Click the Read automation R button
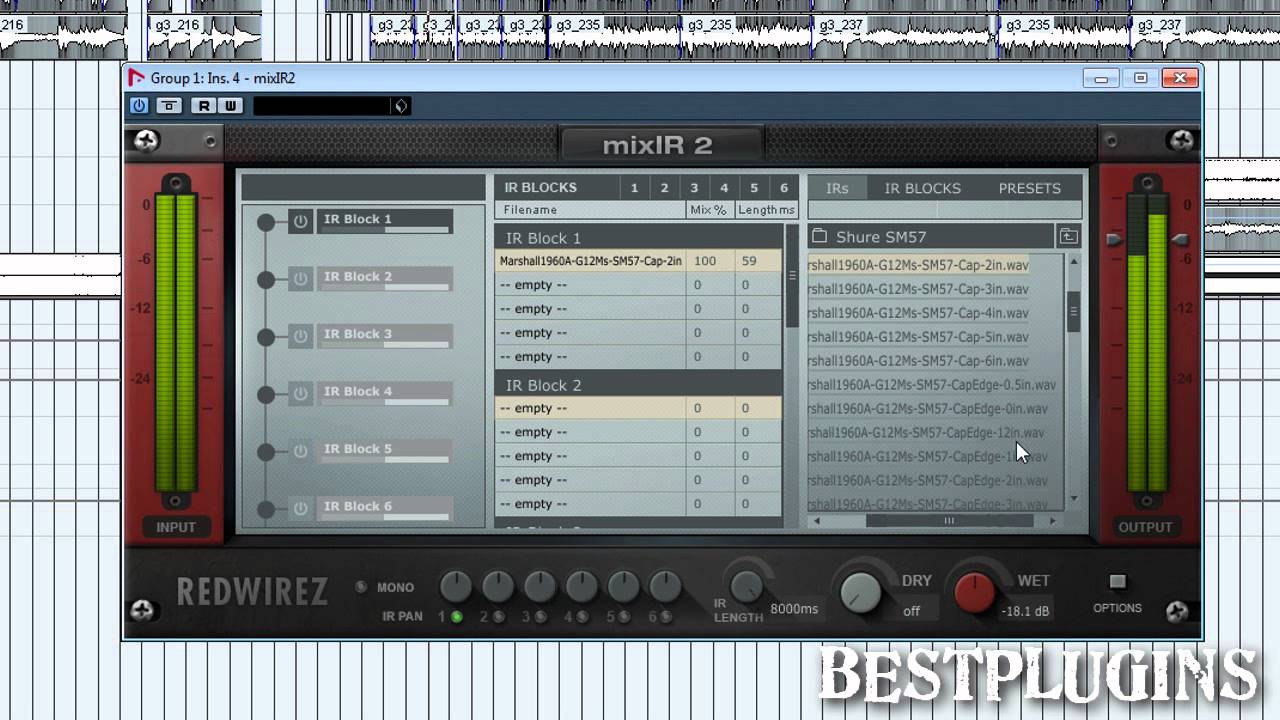The width and height of the screenshot is (1280, 720). (204, 105)
